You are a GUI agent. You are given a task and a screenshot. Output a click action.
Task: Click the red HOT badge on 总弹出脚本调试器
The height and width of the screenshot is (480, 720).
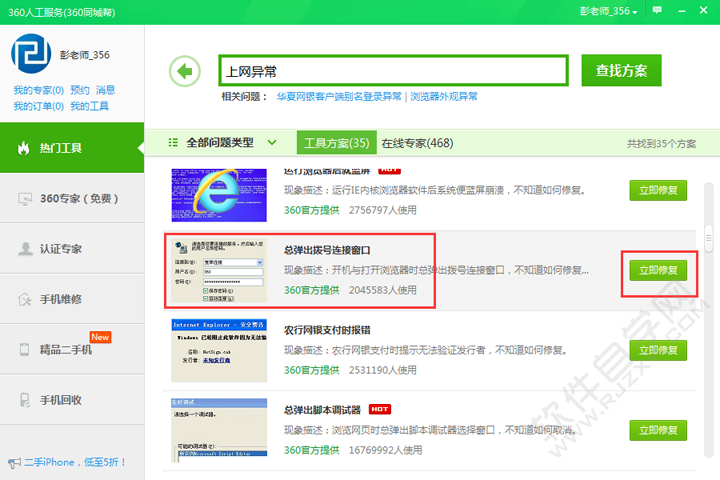click(x=380, y=409)
